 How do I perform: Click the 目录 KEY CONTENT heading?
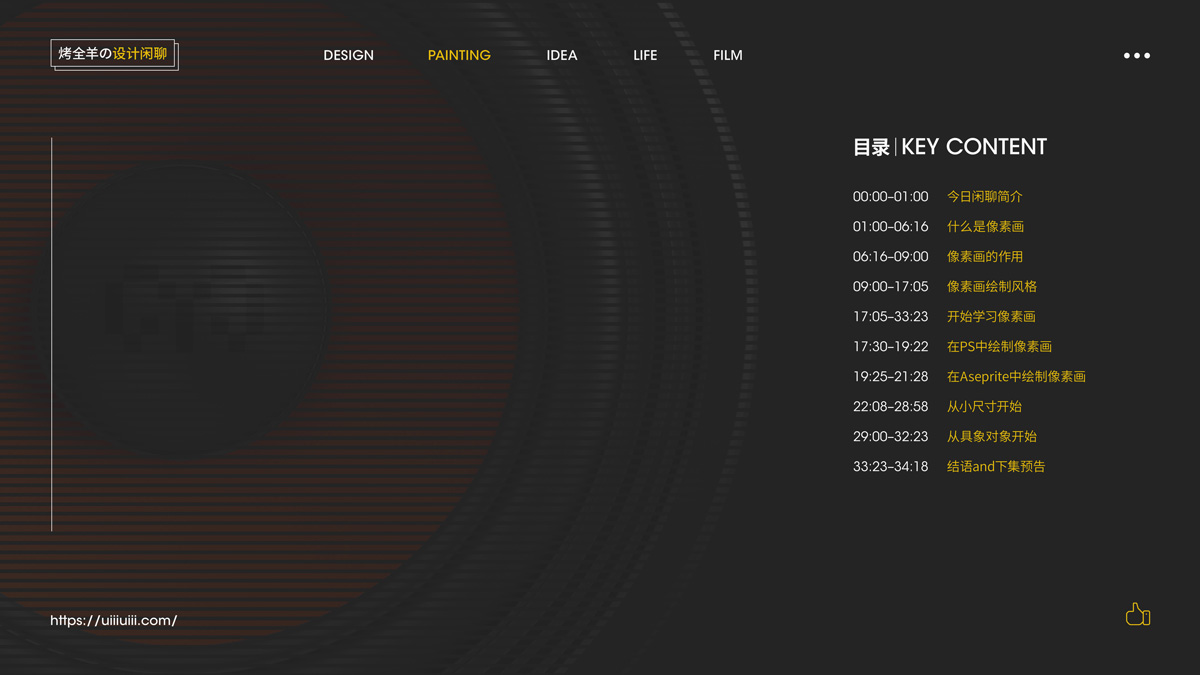pos(949,147)
